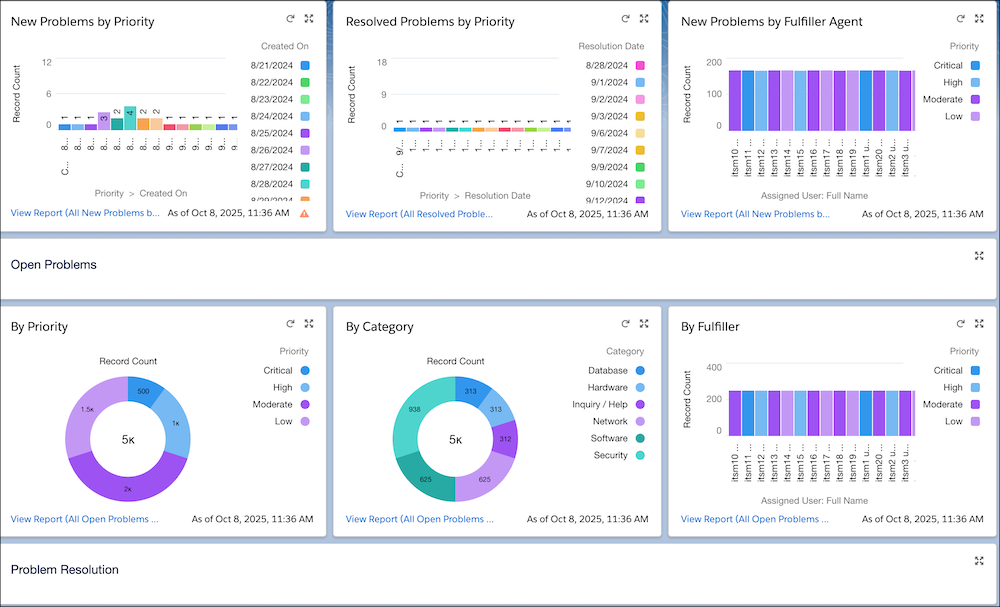Open View Report link under By Category donut
Viewport: 1000px width, 607px height.
(x=420, y=519)
